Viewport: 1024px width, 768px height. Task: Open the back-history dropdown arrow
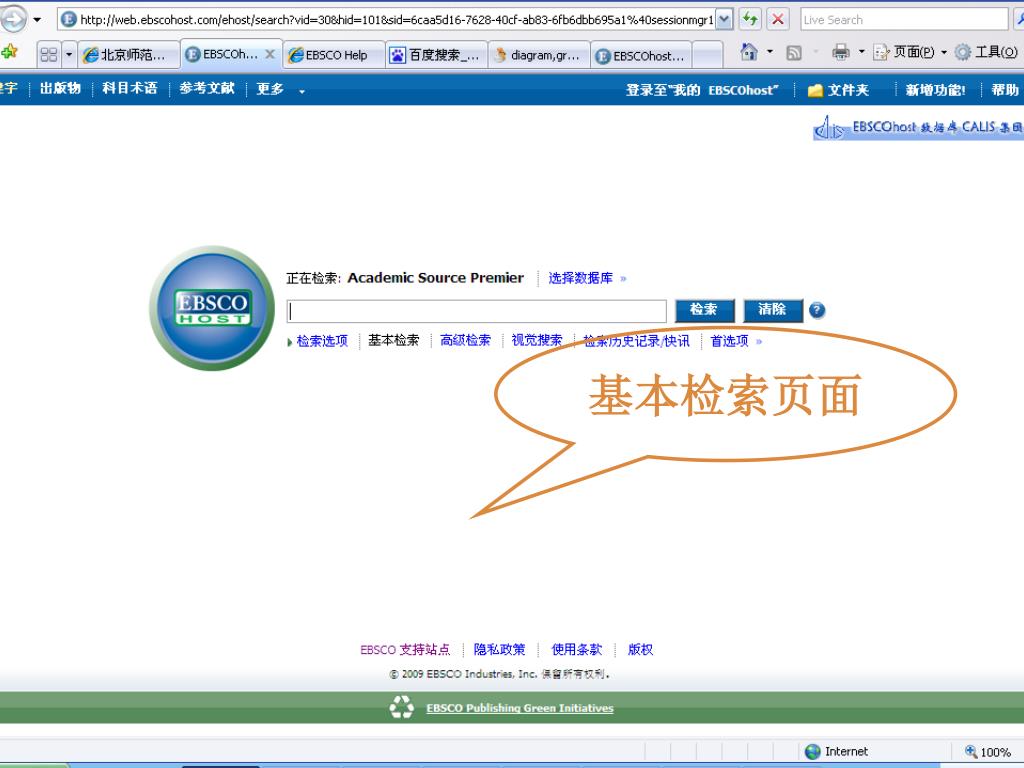(37, 20)
